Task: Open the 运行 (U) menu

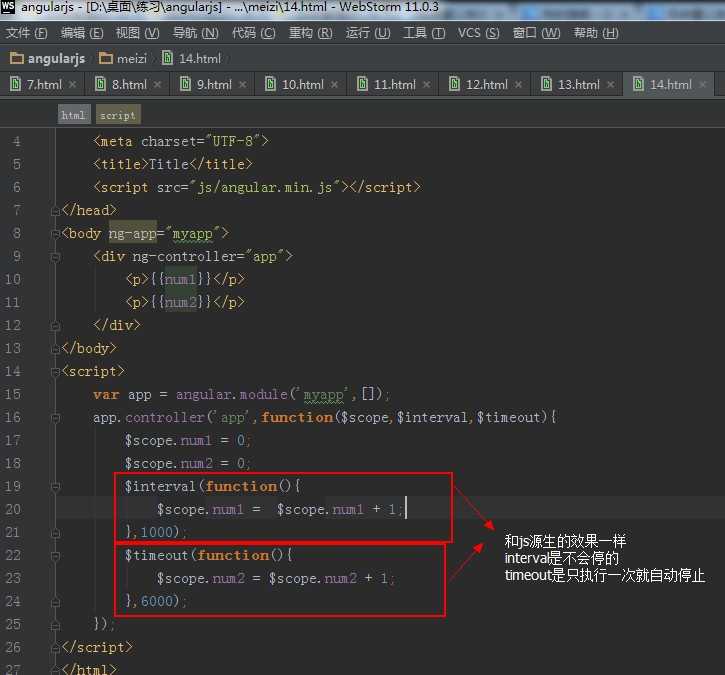Action: [368, 33]
